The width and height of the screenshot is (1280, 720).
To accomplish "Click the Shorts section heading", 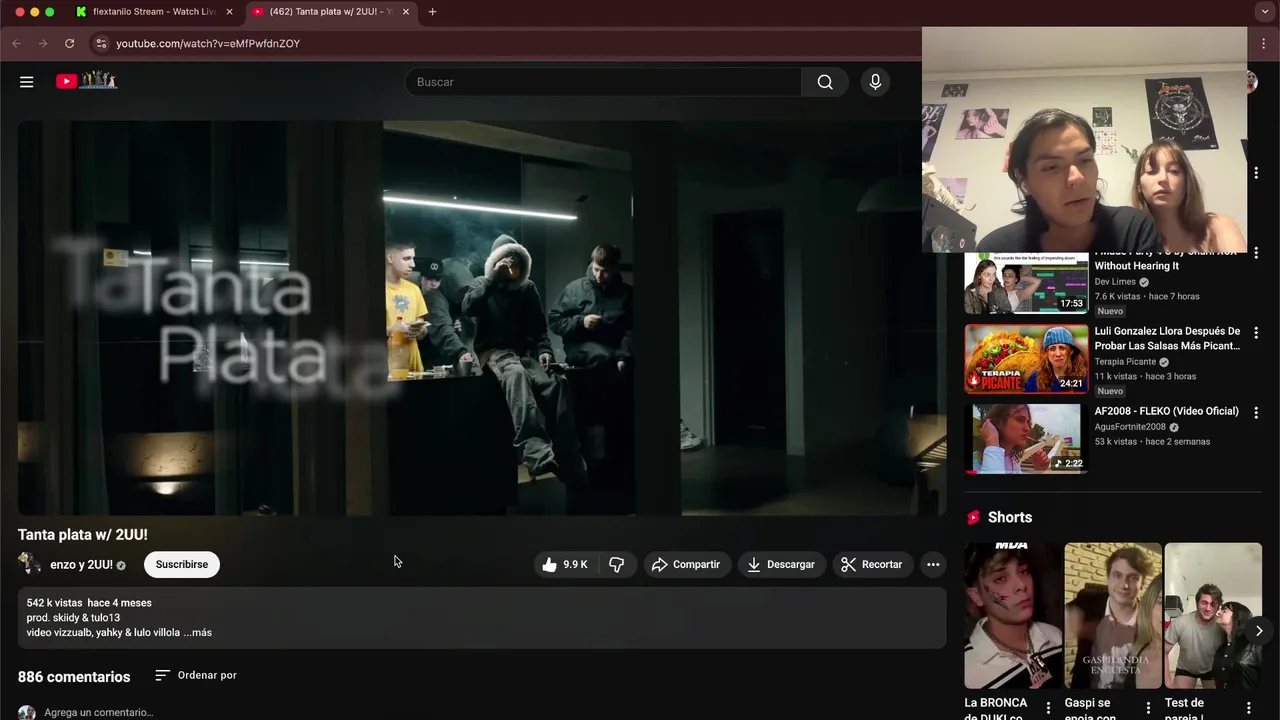I will pyautogui.click(x=1010, y=517).
